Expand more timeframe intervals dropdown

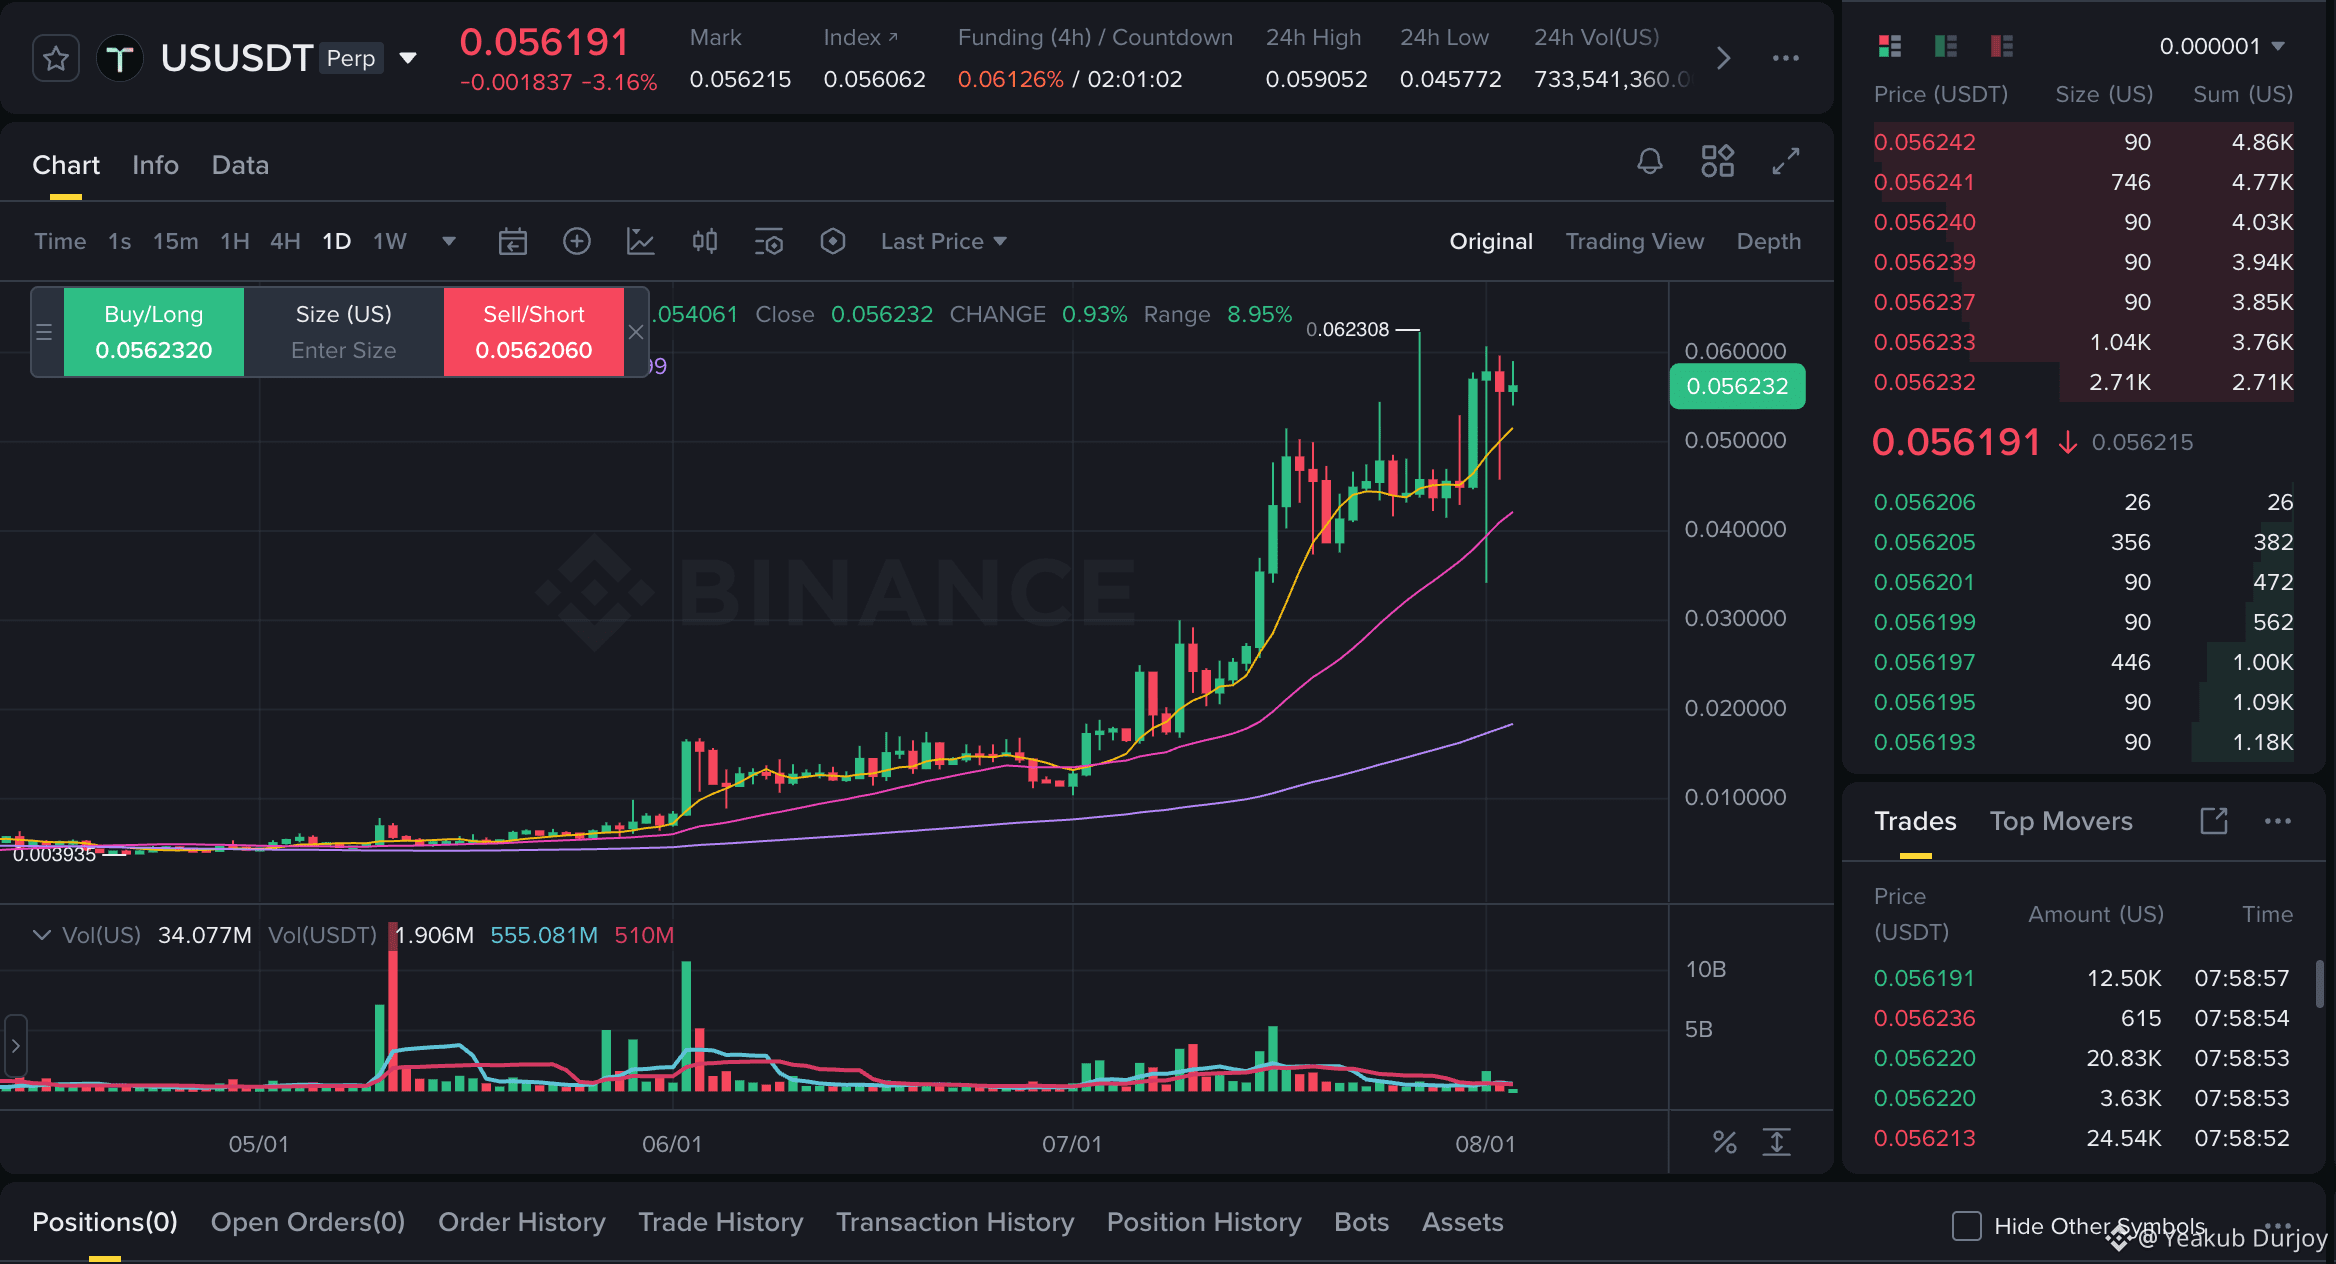[x=449, y=241]
